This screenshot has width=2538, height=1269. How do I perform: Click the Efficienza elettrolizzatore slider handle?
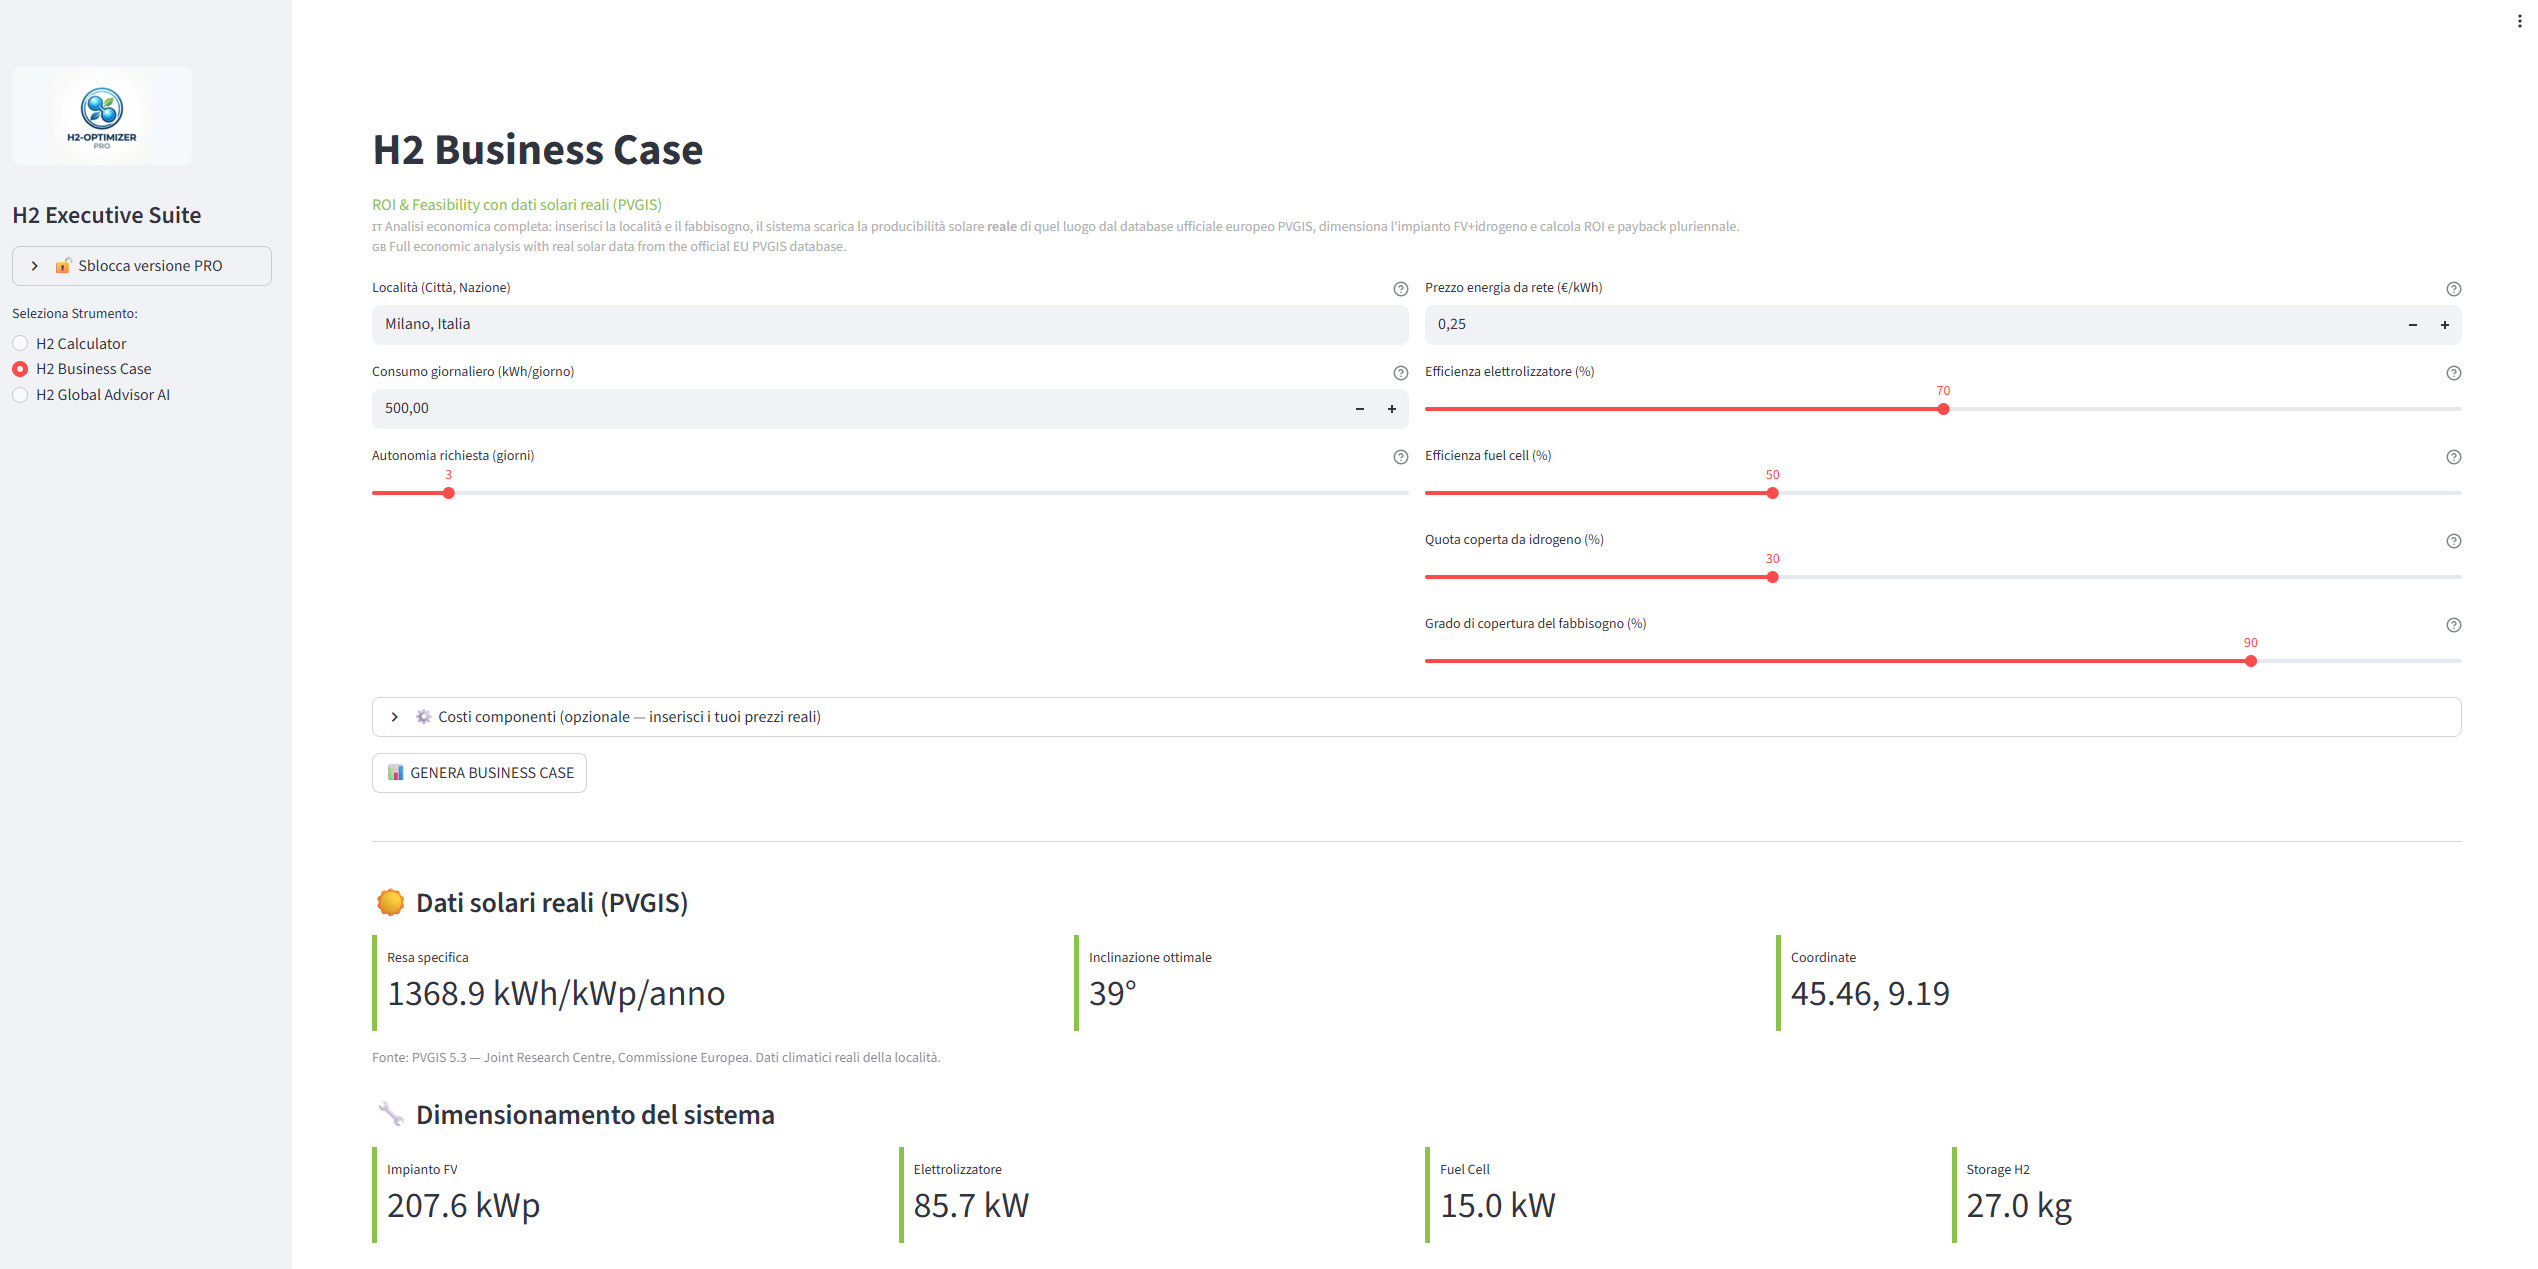click(x=1943, y=409)
